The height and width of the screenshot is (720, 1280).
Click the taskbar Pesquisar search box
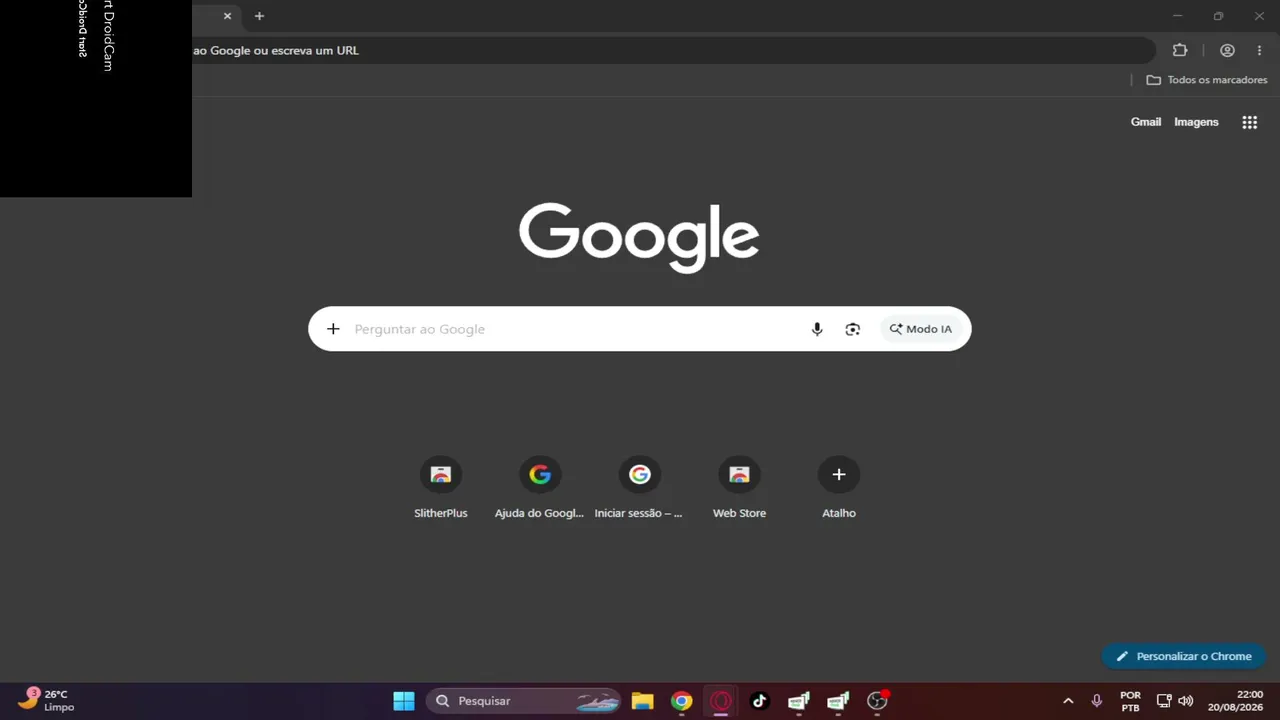click(525, 701)
